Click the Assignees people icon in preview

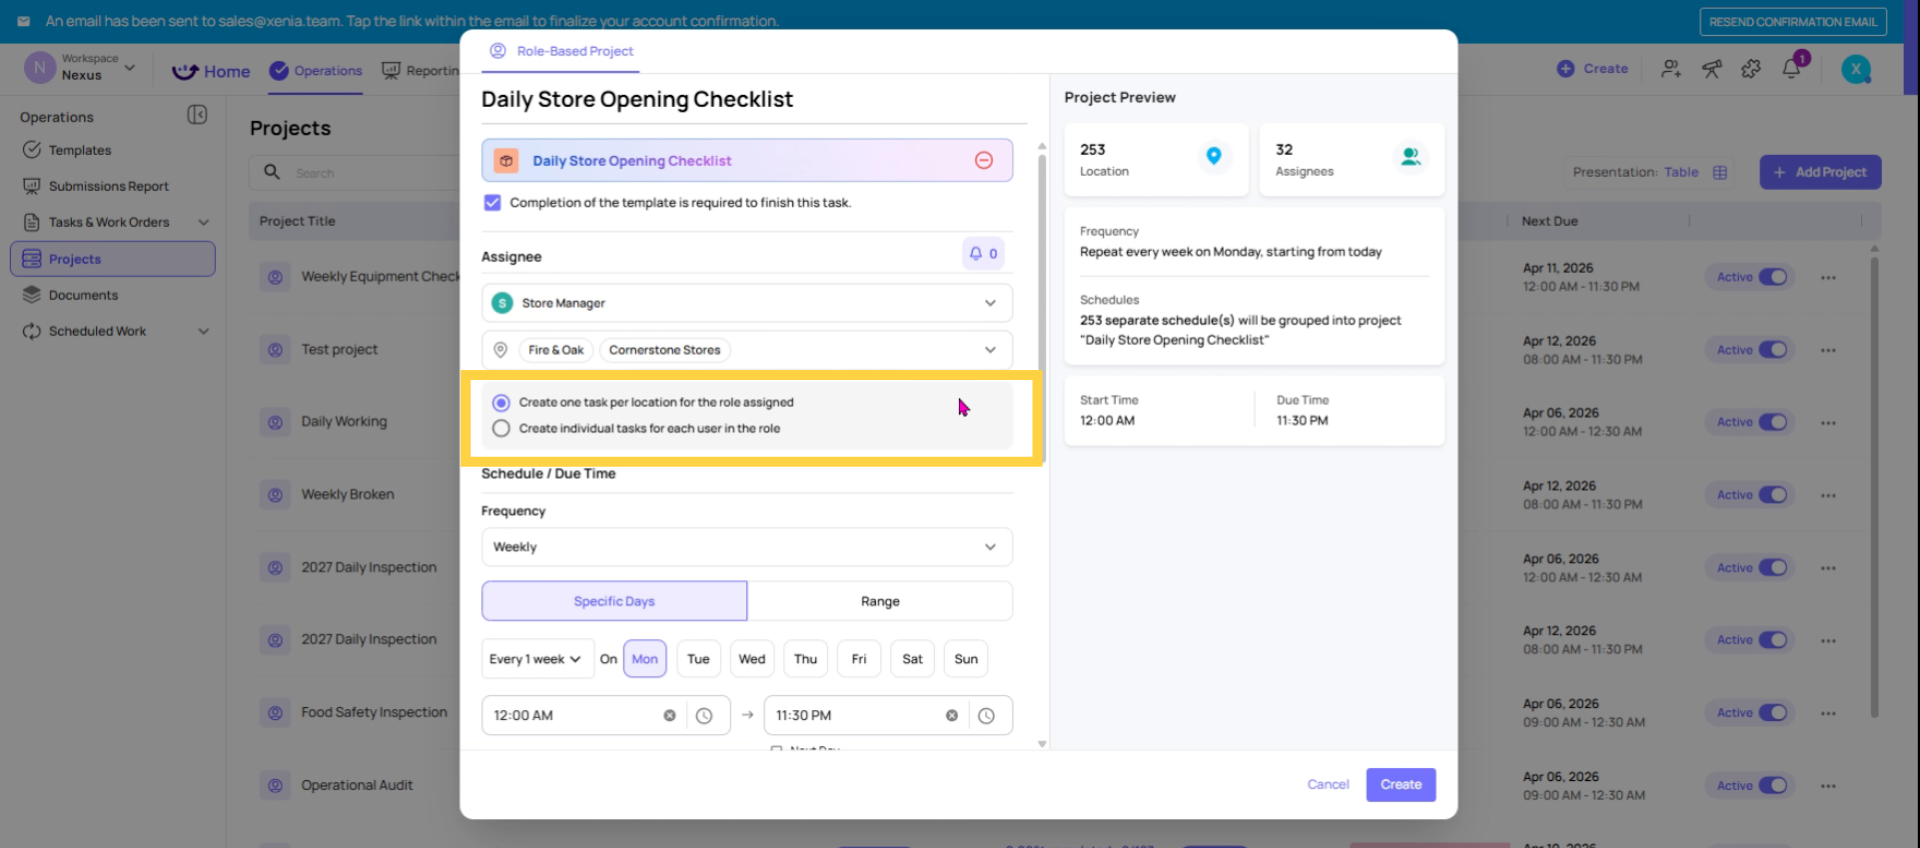click(x=1410, y=156)
